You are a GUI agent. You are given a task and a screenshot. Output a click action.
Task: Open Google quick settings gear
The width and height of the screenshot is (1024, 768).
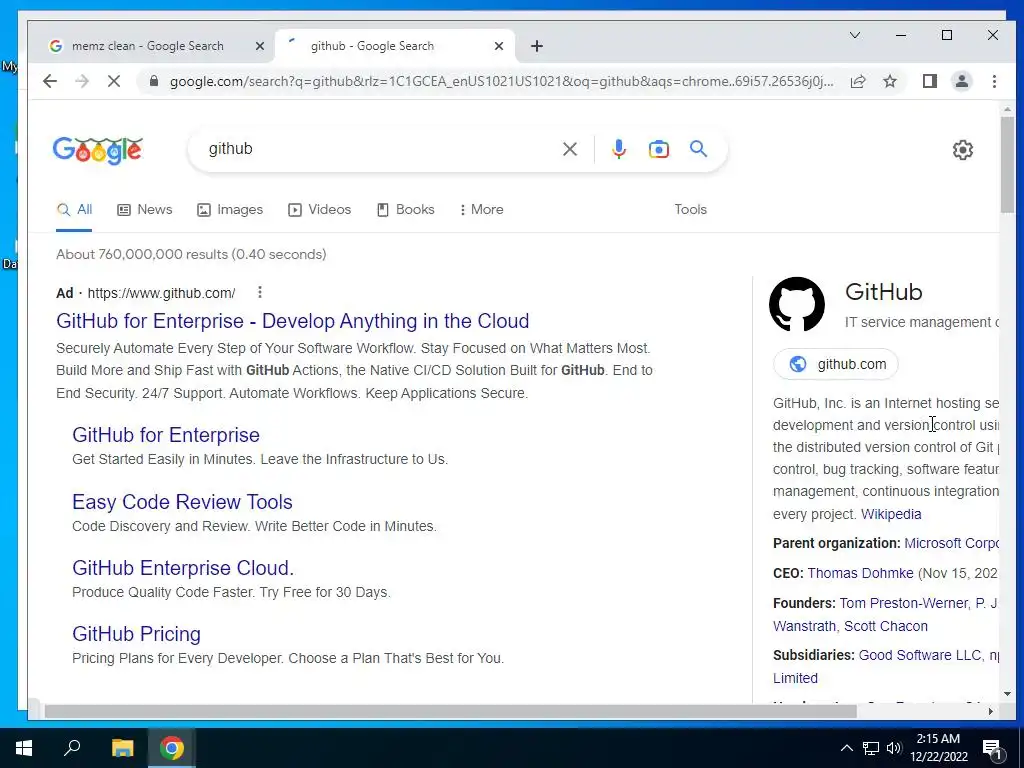pos(963,150)
